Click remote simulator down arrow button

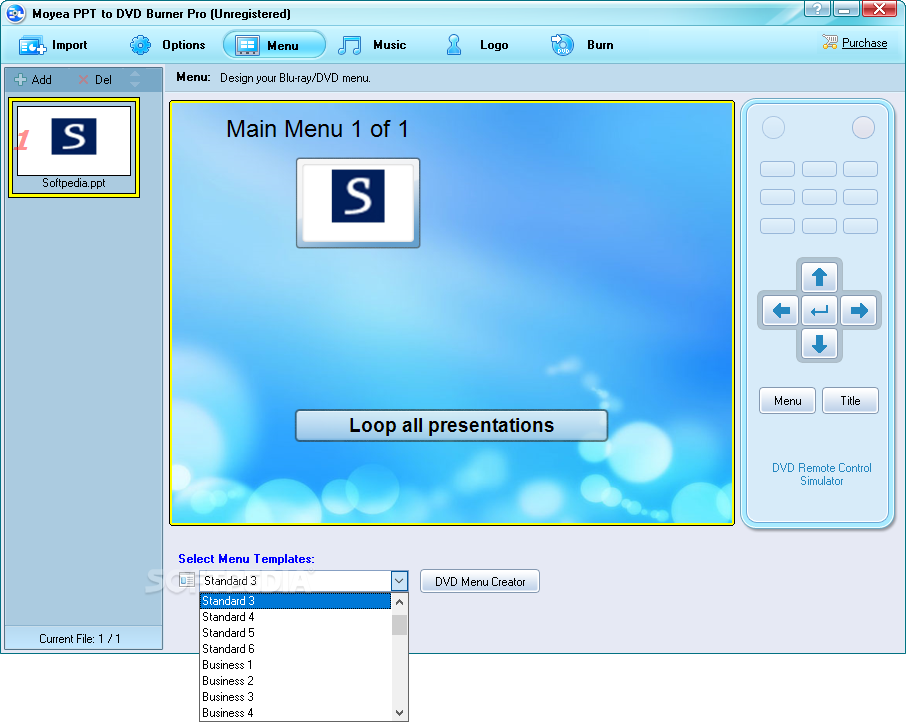(819, 344)
